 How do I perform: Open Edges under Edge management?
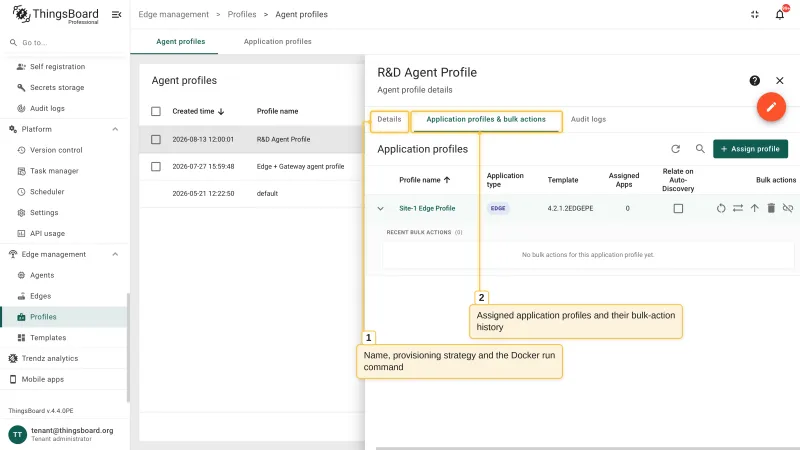point(64,296)
